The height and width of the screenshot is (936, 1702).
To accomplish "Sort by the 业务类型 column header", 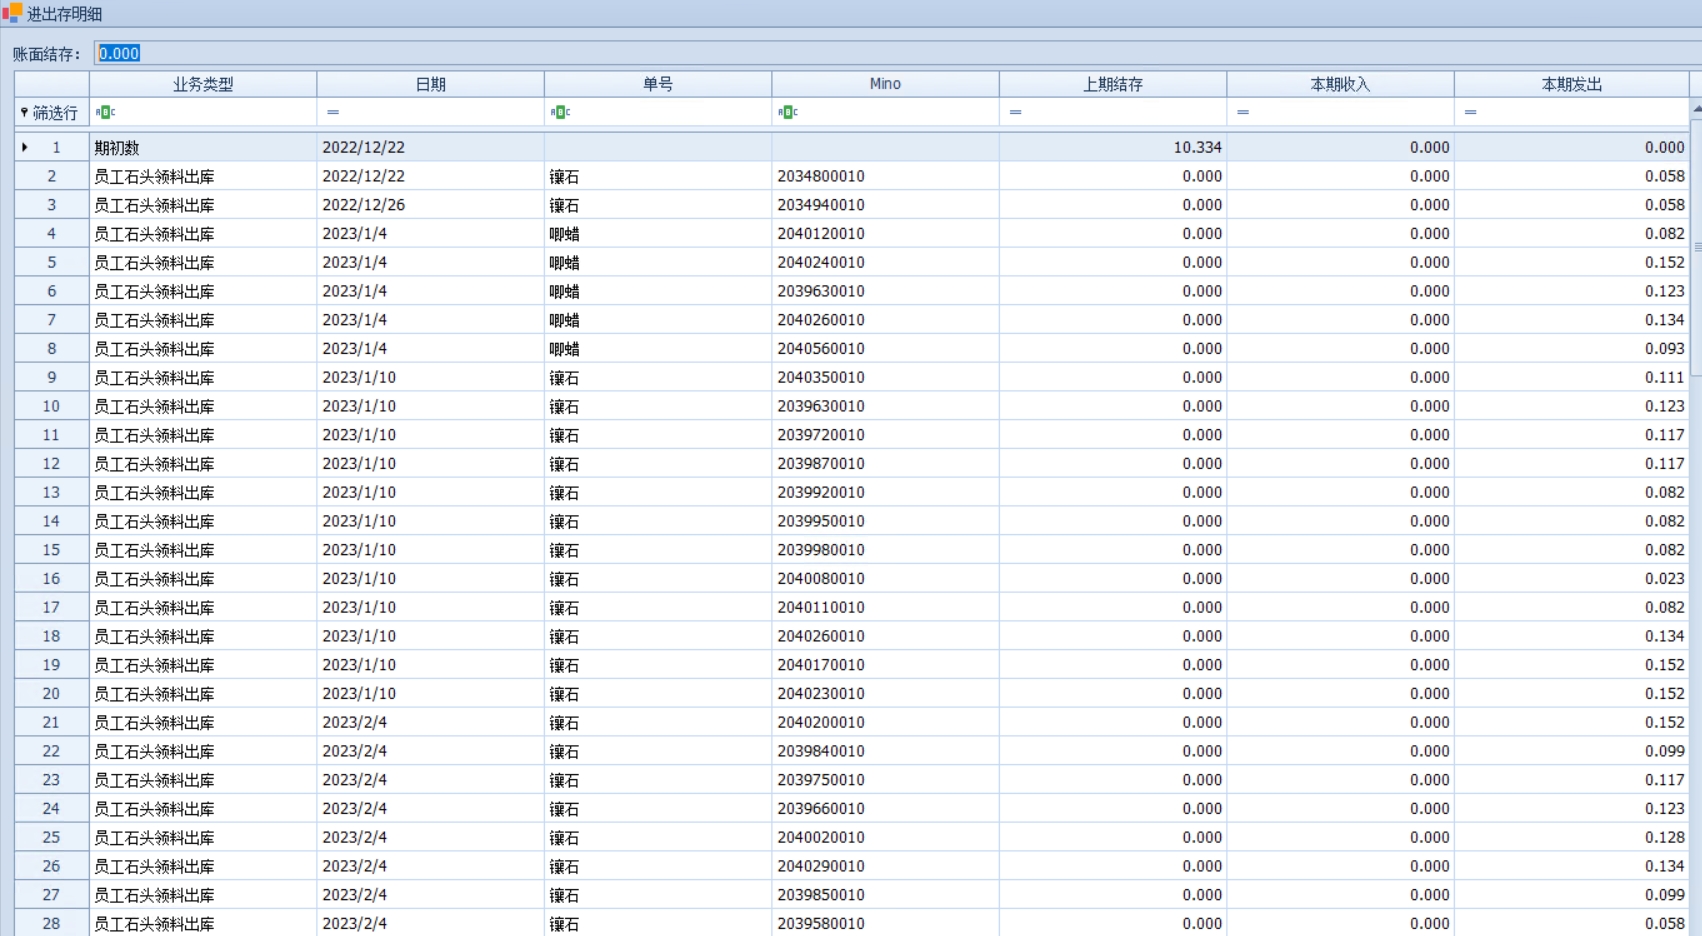I will 203,84.
